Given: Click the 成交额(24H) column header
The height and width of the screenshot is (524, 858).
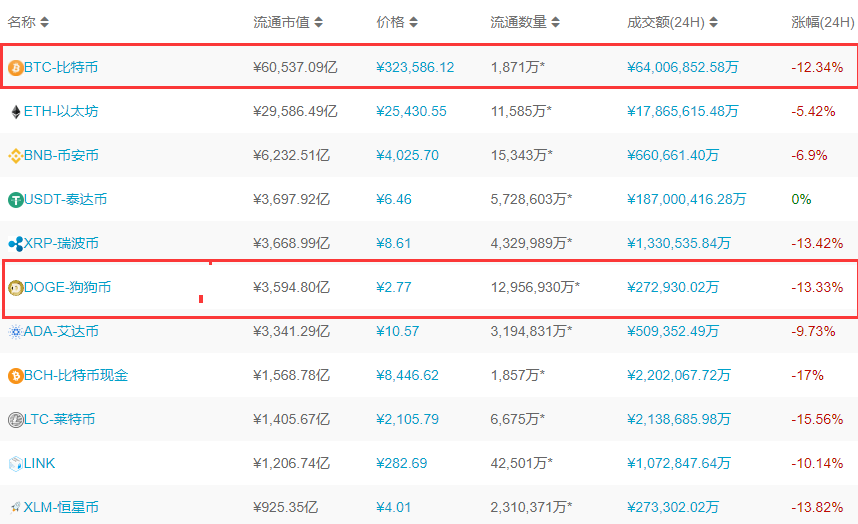Looking at the screenshot, I should [666, 22].
